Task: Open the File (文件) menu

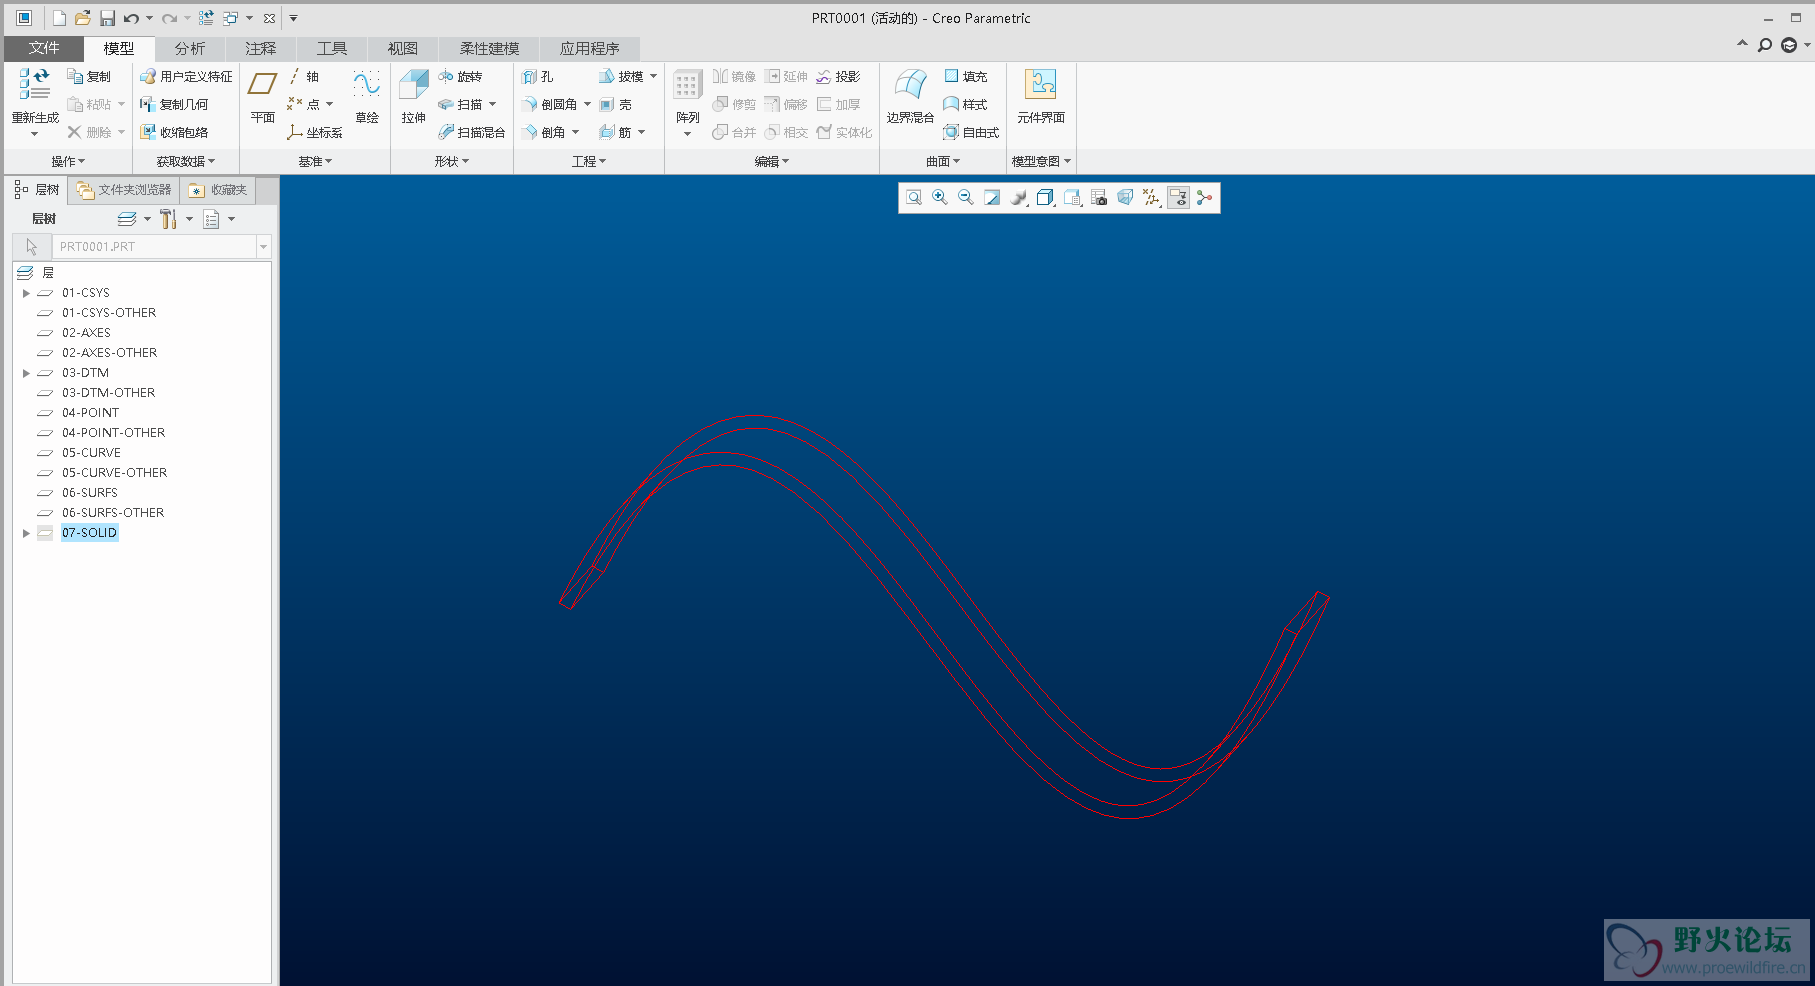Action: click(44, 48)
